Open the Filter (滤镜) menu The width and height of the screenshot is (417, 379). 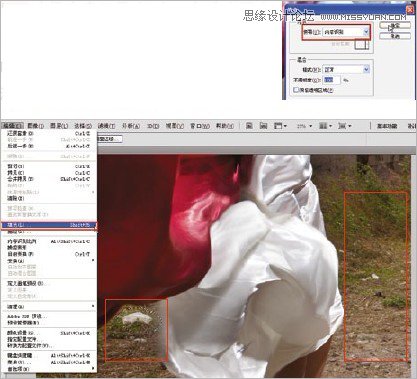pyautogui.click(x=106, y=126)
